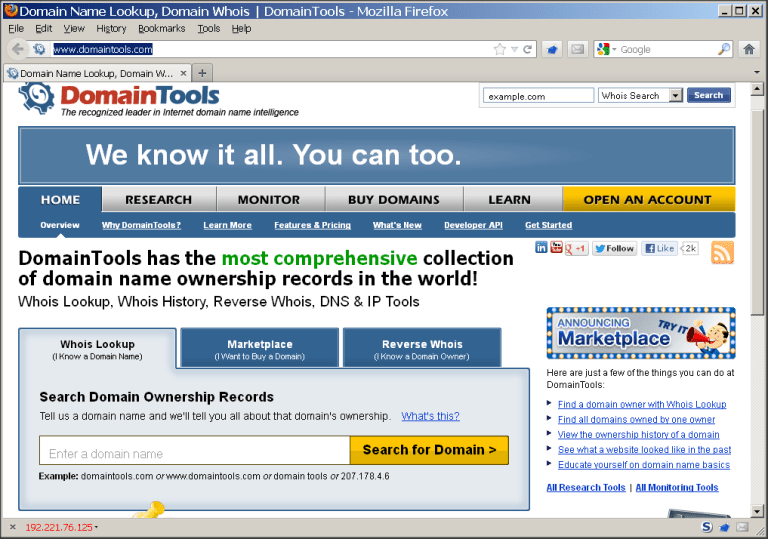Open the address bar history dropdown arrow
Screen dimensions: 768x539
point(514,49)
